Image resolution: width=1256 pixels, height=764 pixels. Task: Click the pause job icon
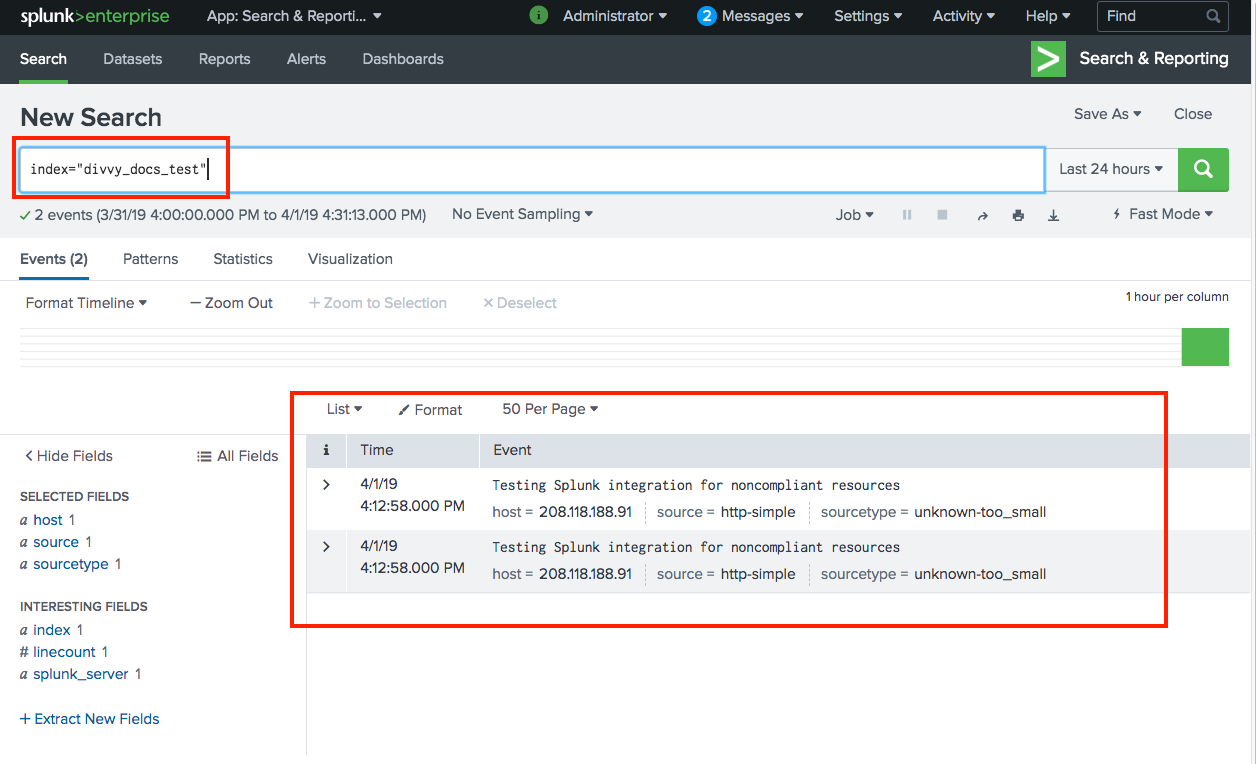pyautogui.click(x=907, y=215)
